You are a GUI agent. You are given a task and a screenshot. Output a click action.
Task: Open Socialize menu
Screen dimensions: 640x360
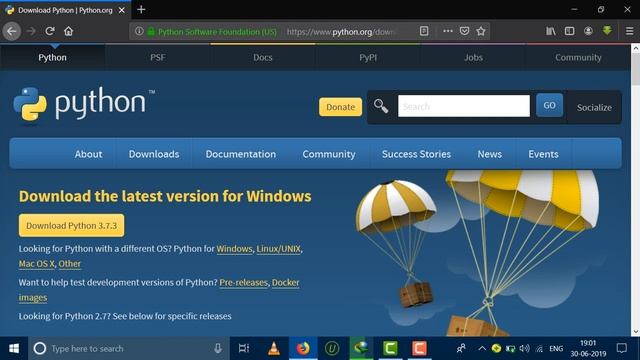click(x=594, y=107)
